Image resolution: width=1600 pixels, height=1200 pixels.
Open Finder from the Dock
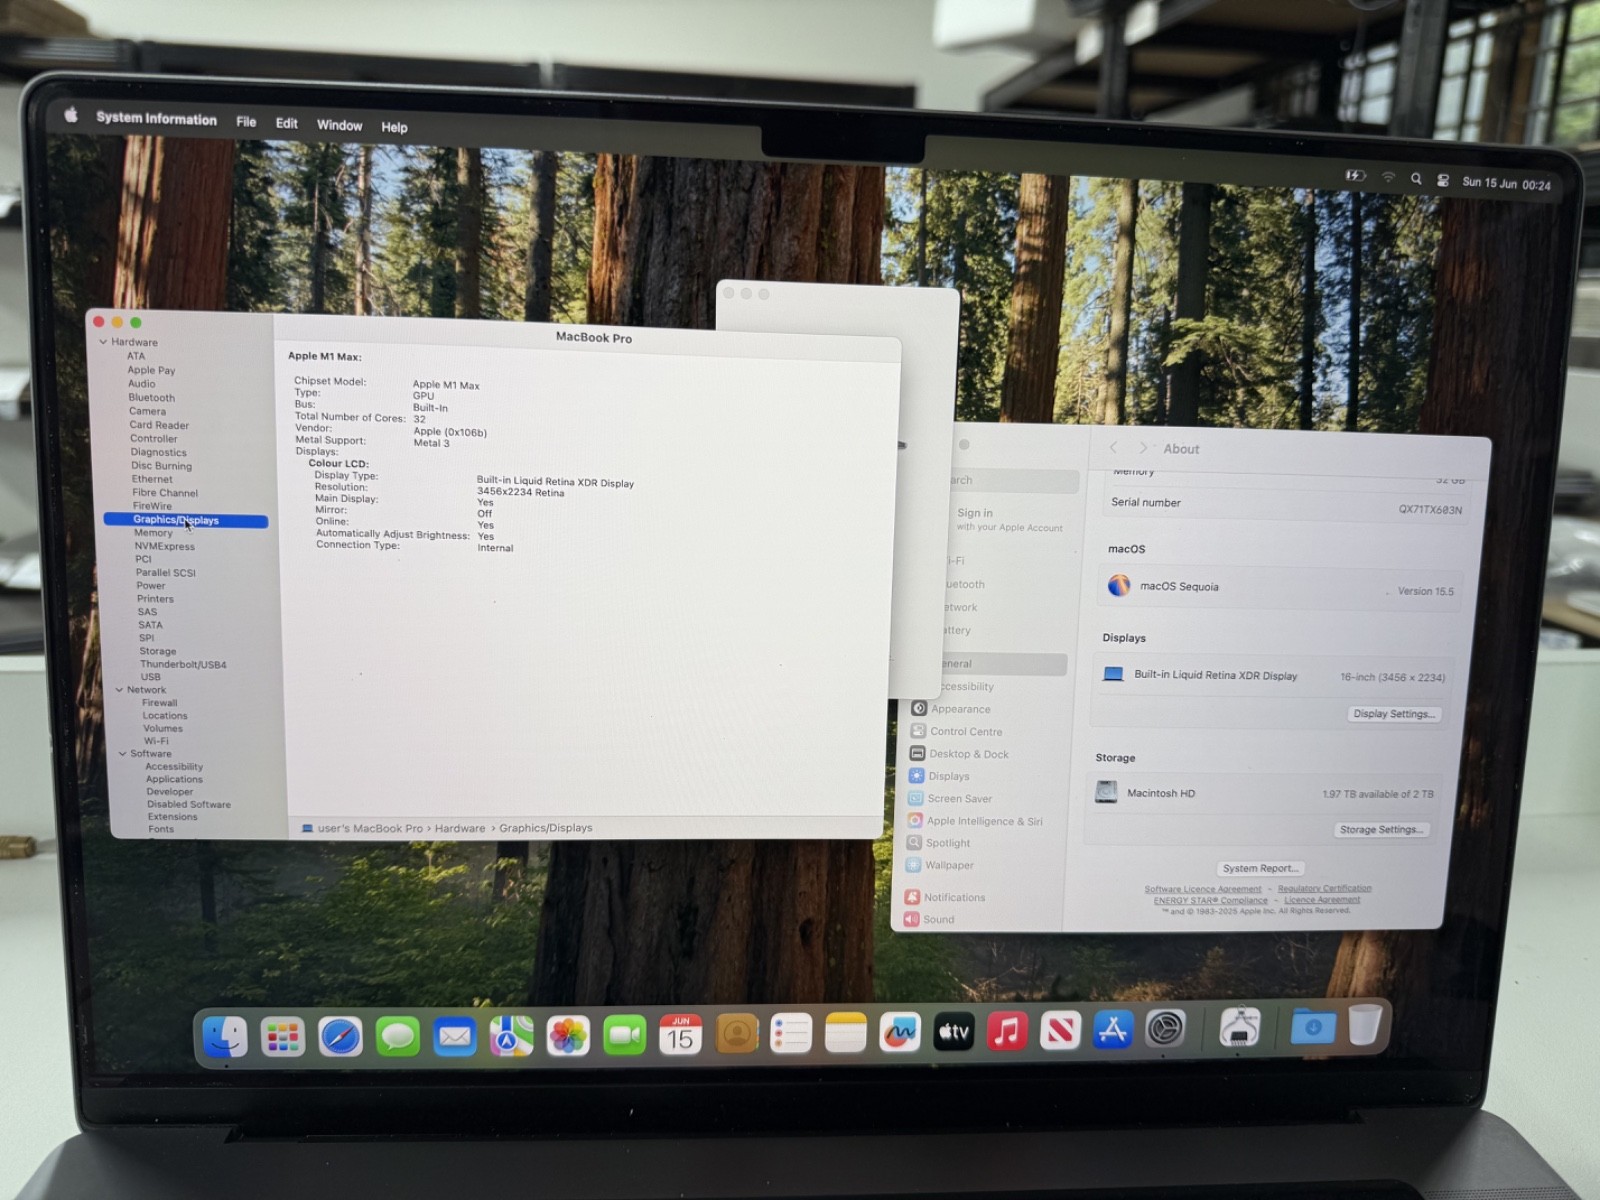[x=225, y=1037]
